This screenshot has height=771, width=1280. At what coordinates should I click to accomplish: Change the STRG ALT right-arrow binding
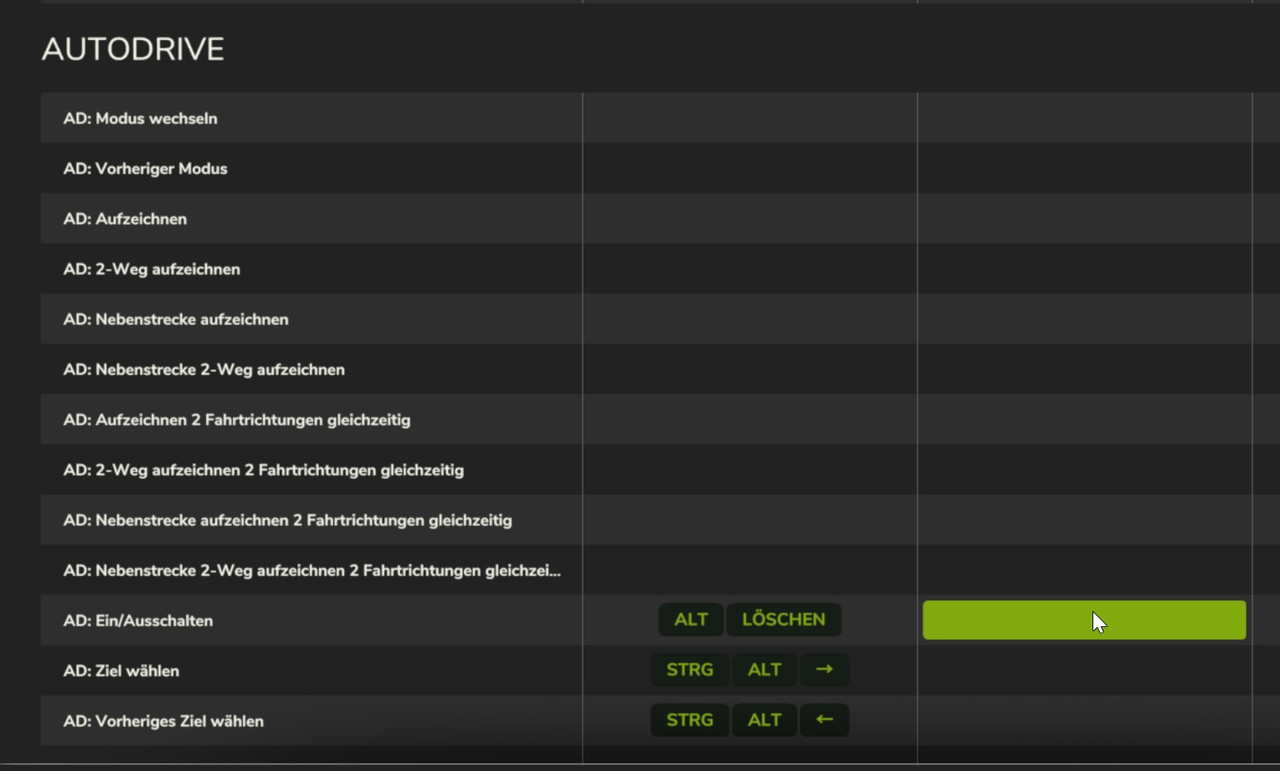750,670
